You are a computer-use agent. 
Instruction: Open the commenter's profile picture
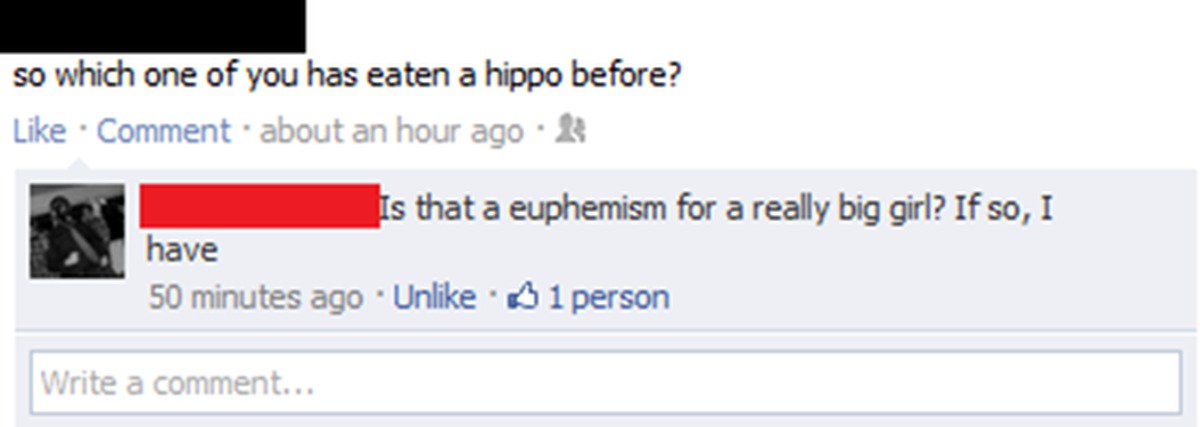pos(78,231)
